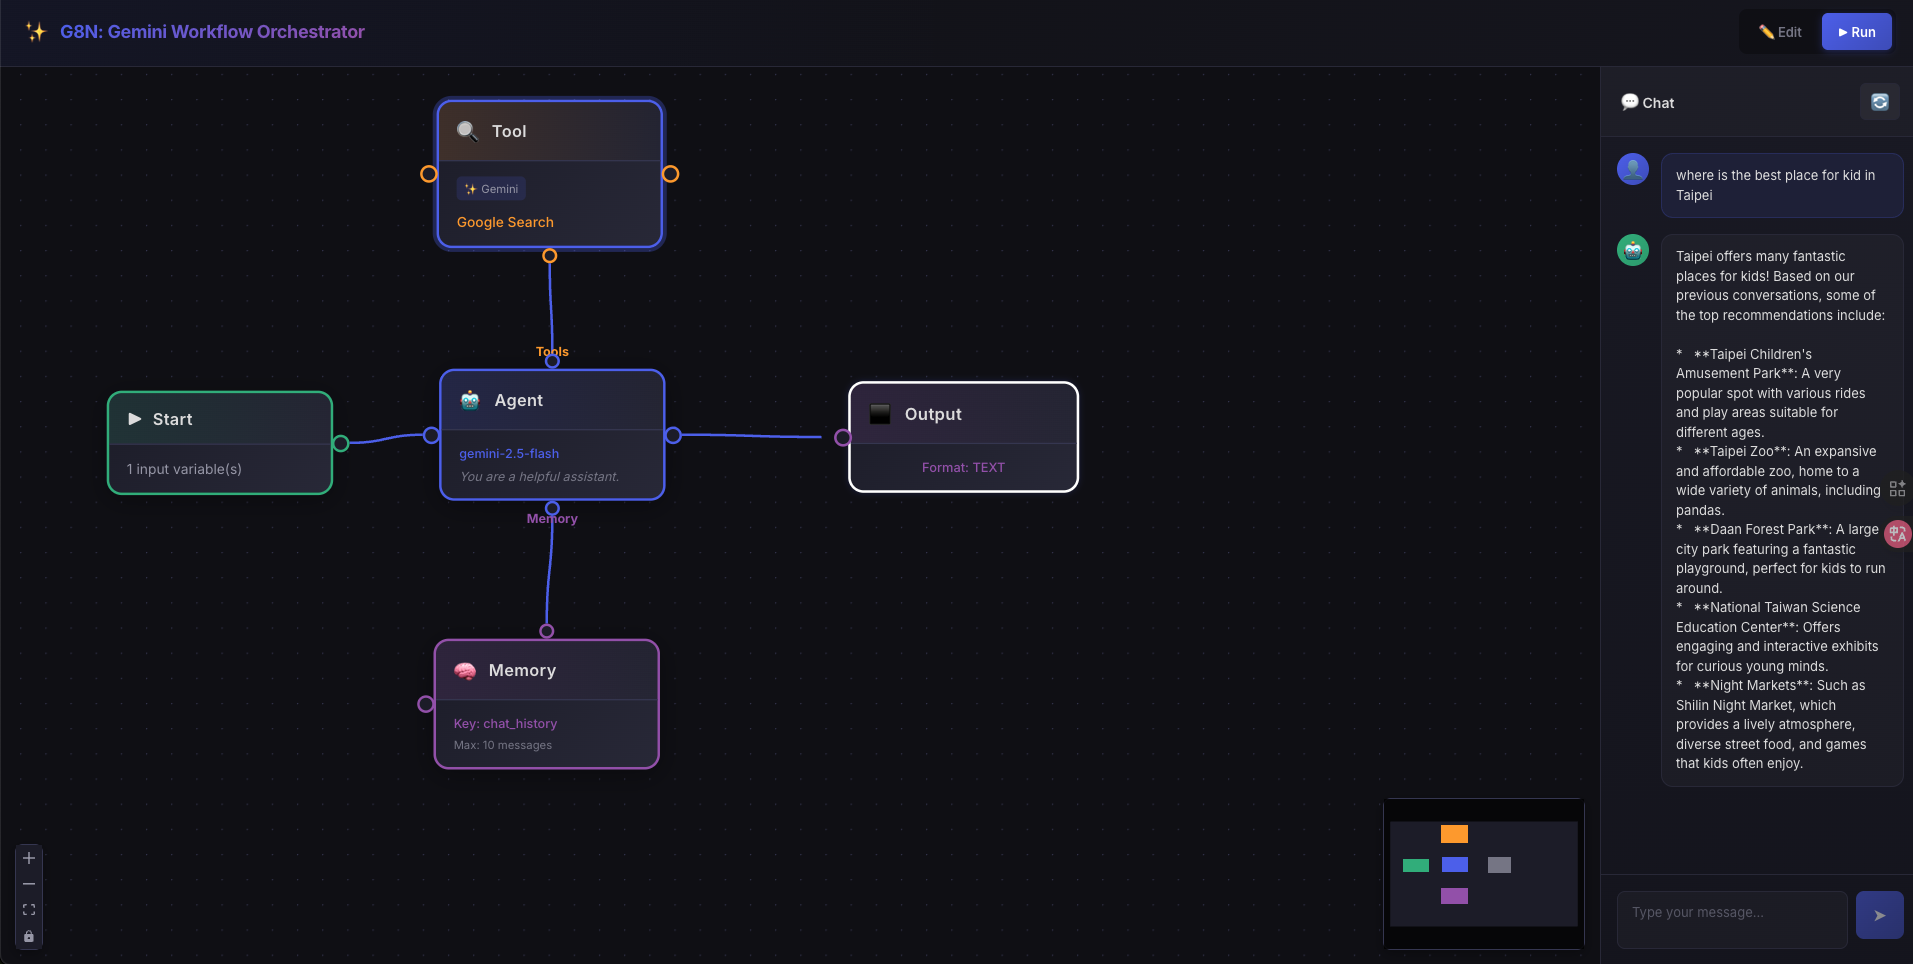Click the assistant robot avatar in the chat
The width and height of the screenshot is (1913, 964).
[1633, 250]
